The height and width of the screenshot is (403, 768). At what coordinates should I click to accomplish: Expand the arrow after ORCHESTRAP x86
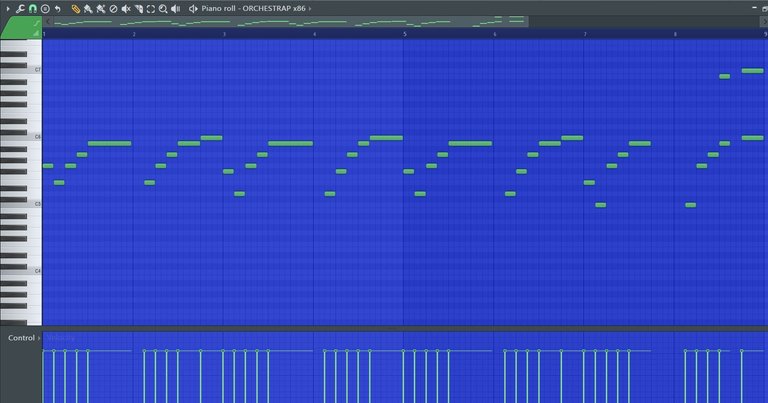[x=310, y=8]
